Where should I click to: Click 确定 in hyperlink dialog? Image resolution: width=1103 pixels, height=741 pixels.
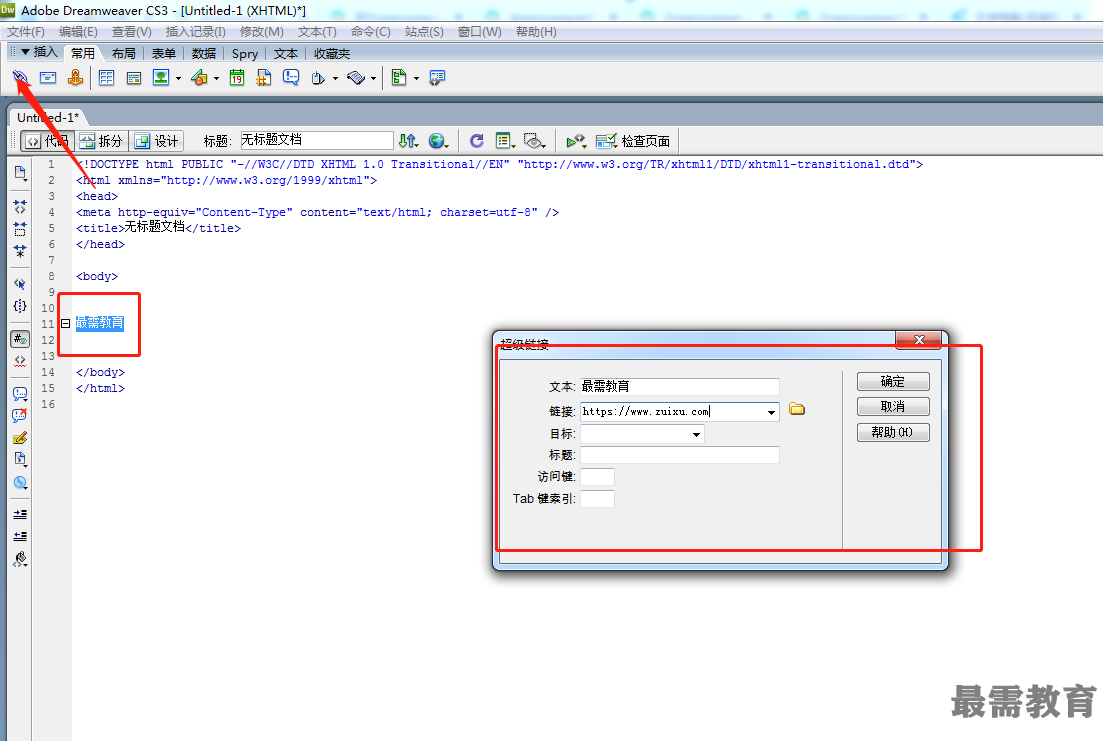point(893,381)
